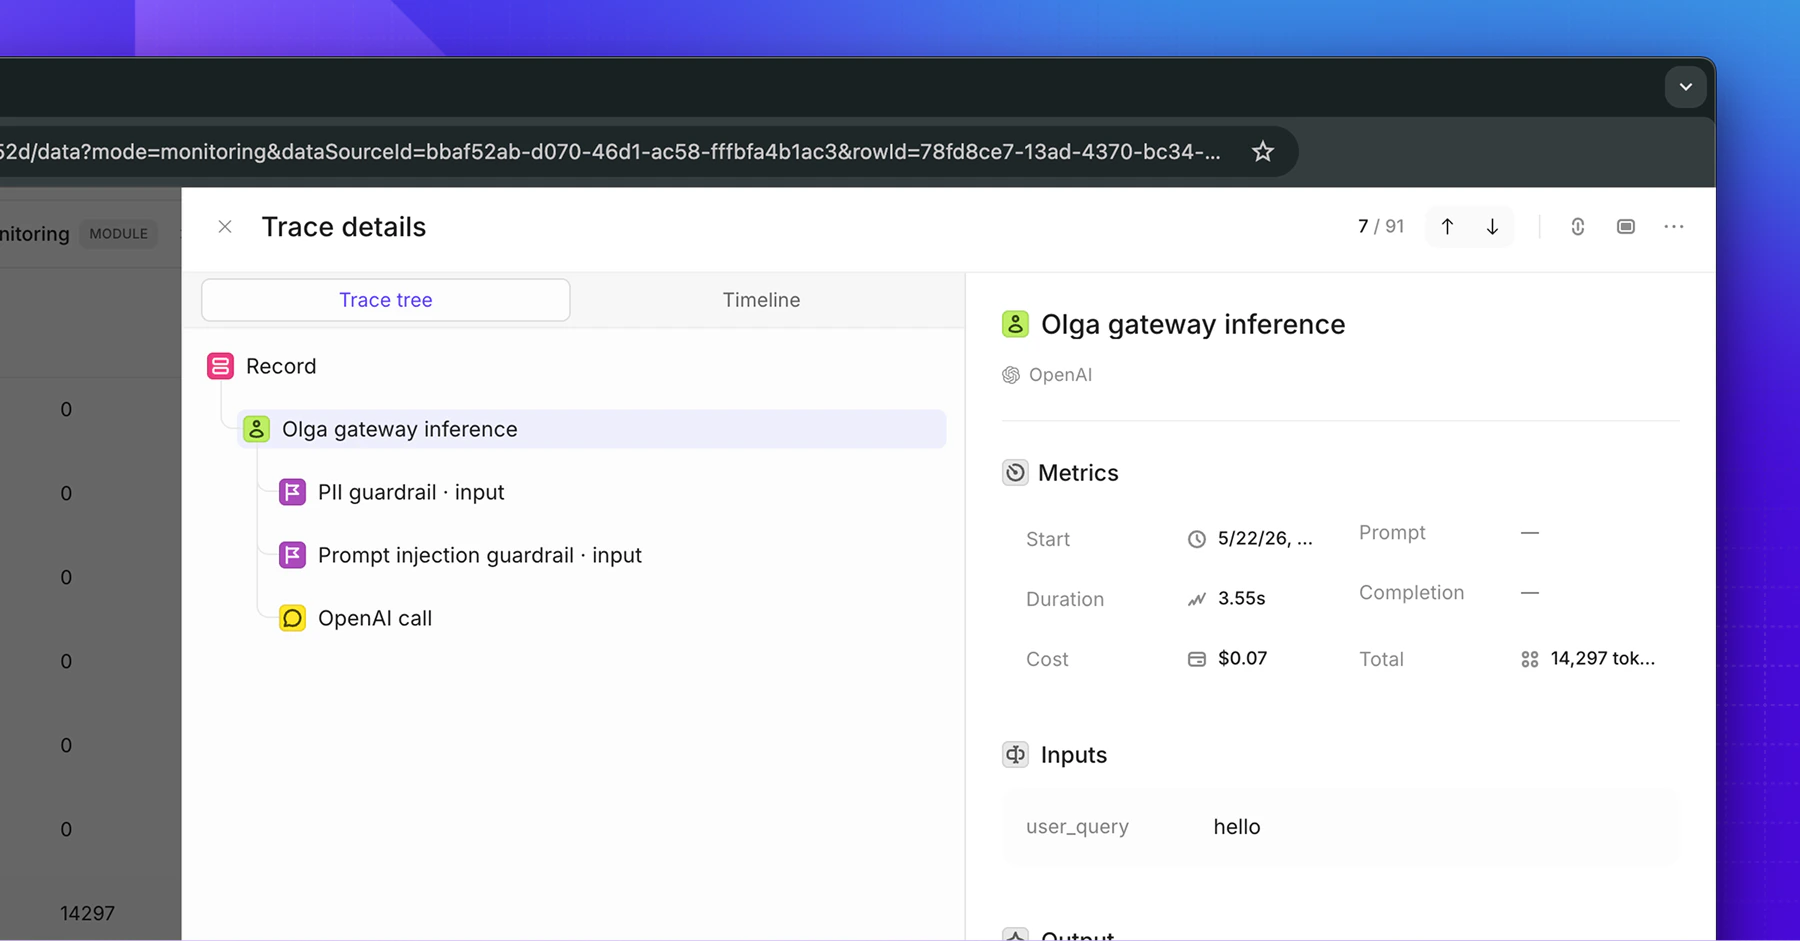Click the Duration metric label
The width and height of the screenshot is (1800, 941).
[1065, 599]
